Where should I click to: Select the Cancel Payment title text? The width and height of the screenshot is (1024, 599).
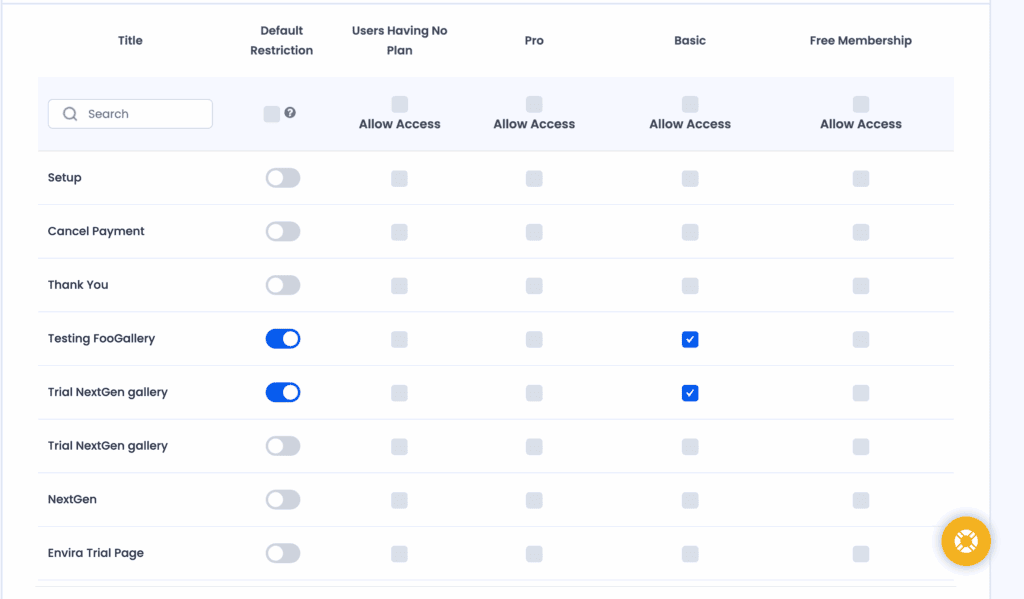click(96, 231)
